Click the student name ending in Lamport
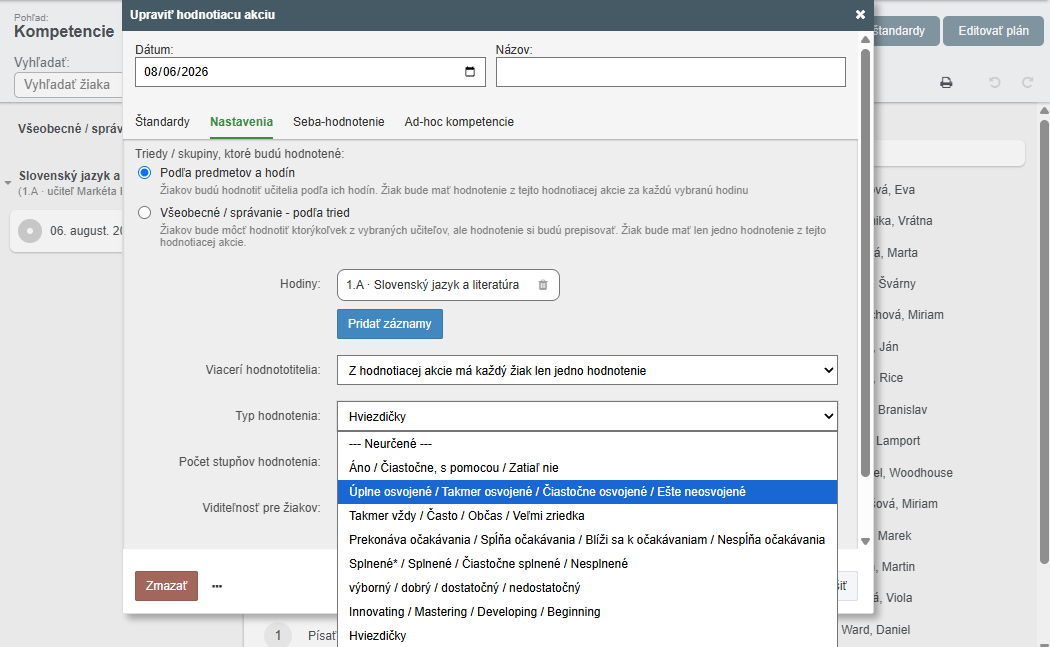 coord(897,441)
